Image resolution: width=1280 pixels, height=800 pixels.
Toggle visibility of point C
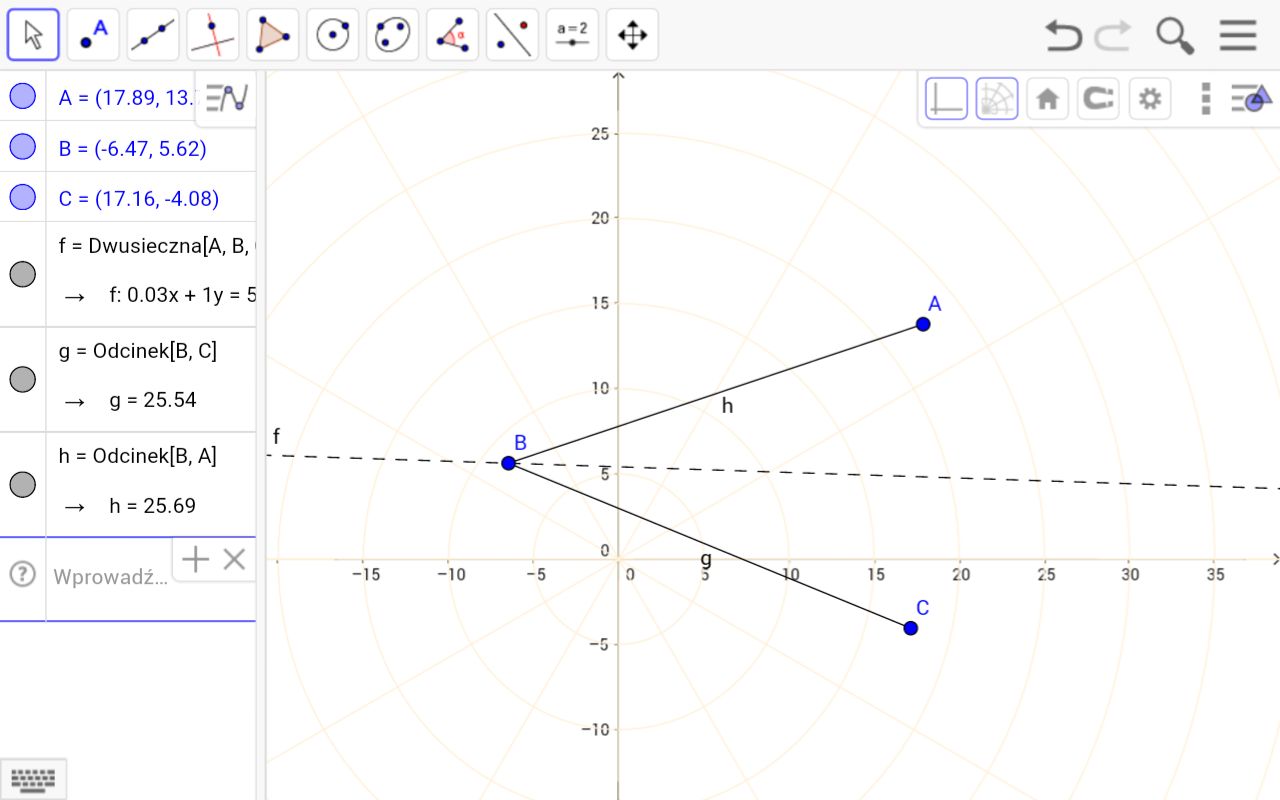(x=22, y=197)
